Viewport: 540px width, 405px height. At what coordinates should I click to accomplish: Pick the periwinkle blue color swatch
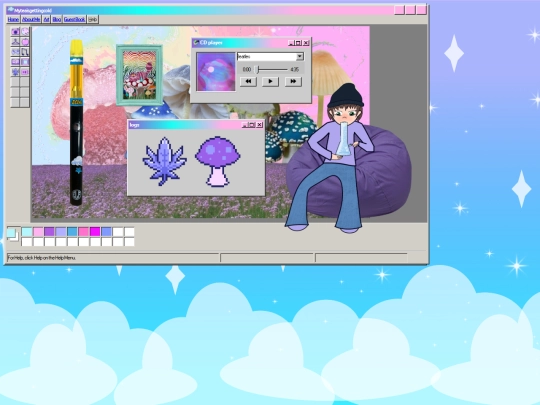coord(106,232)
